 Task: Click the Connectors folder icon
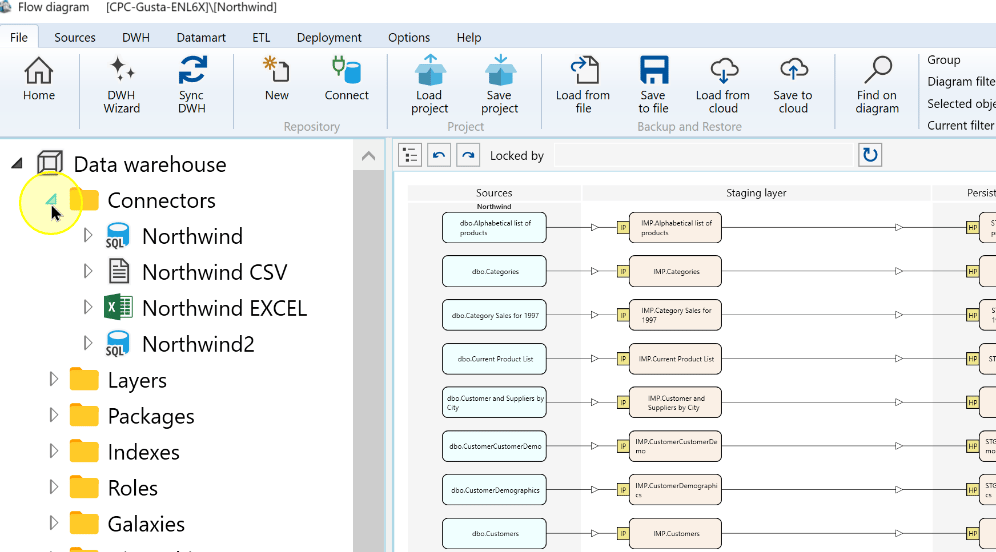(84, 200)
